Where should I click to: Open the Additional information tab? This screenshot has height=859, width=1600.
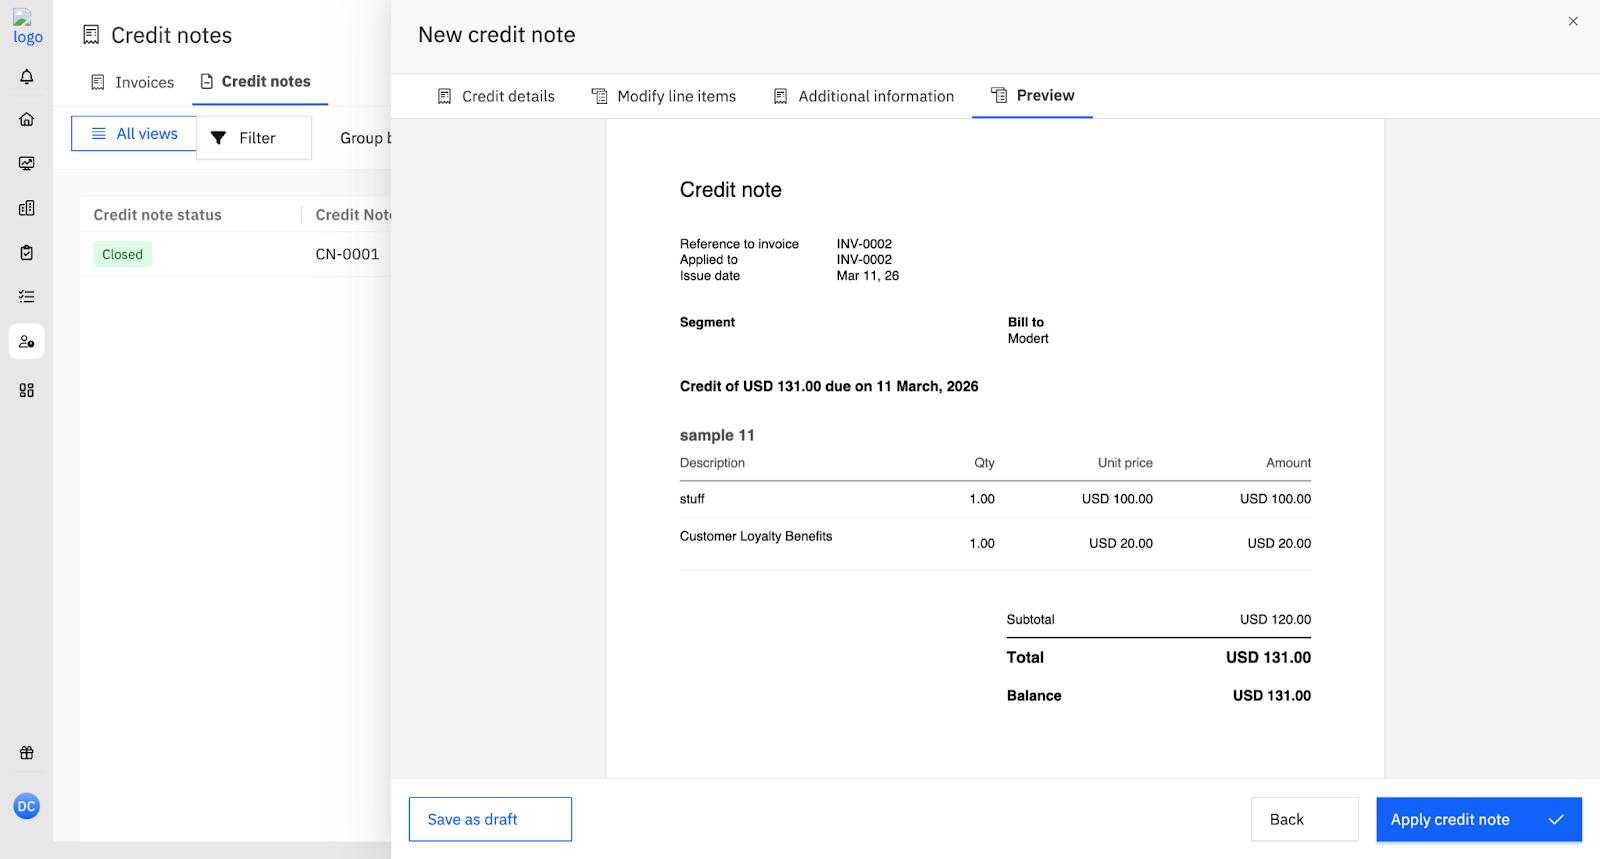click(x=864, y=96)
